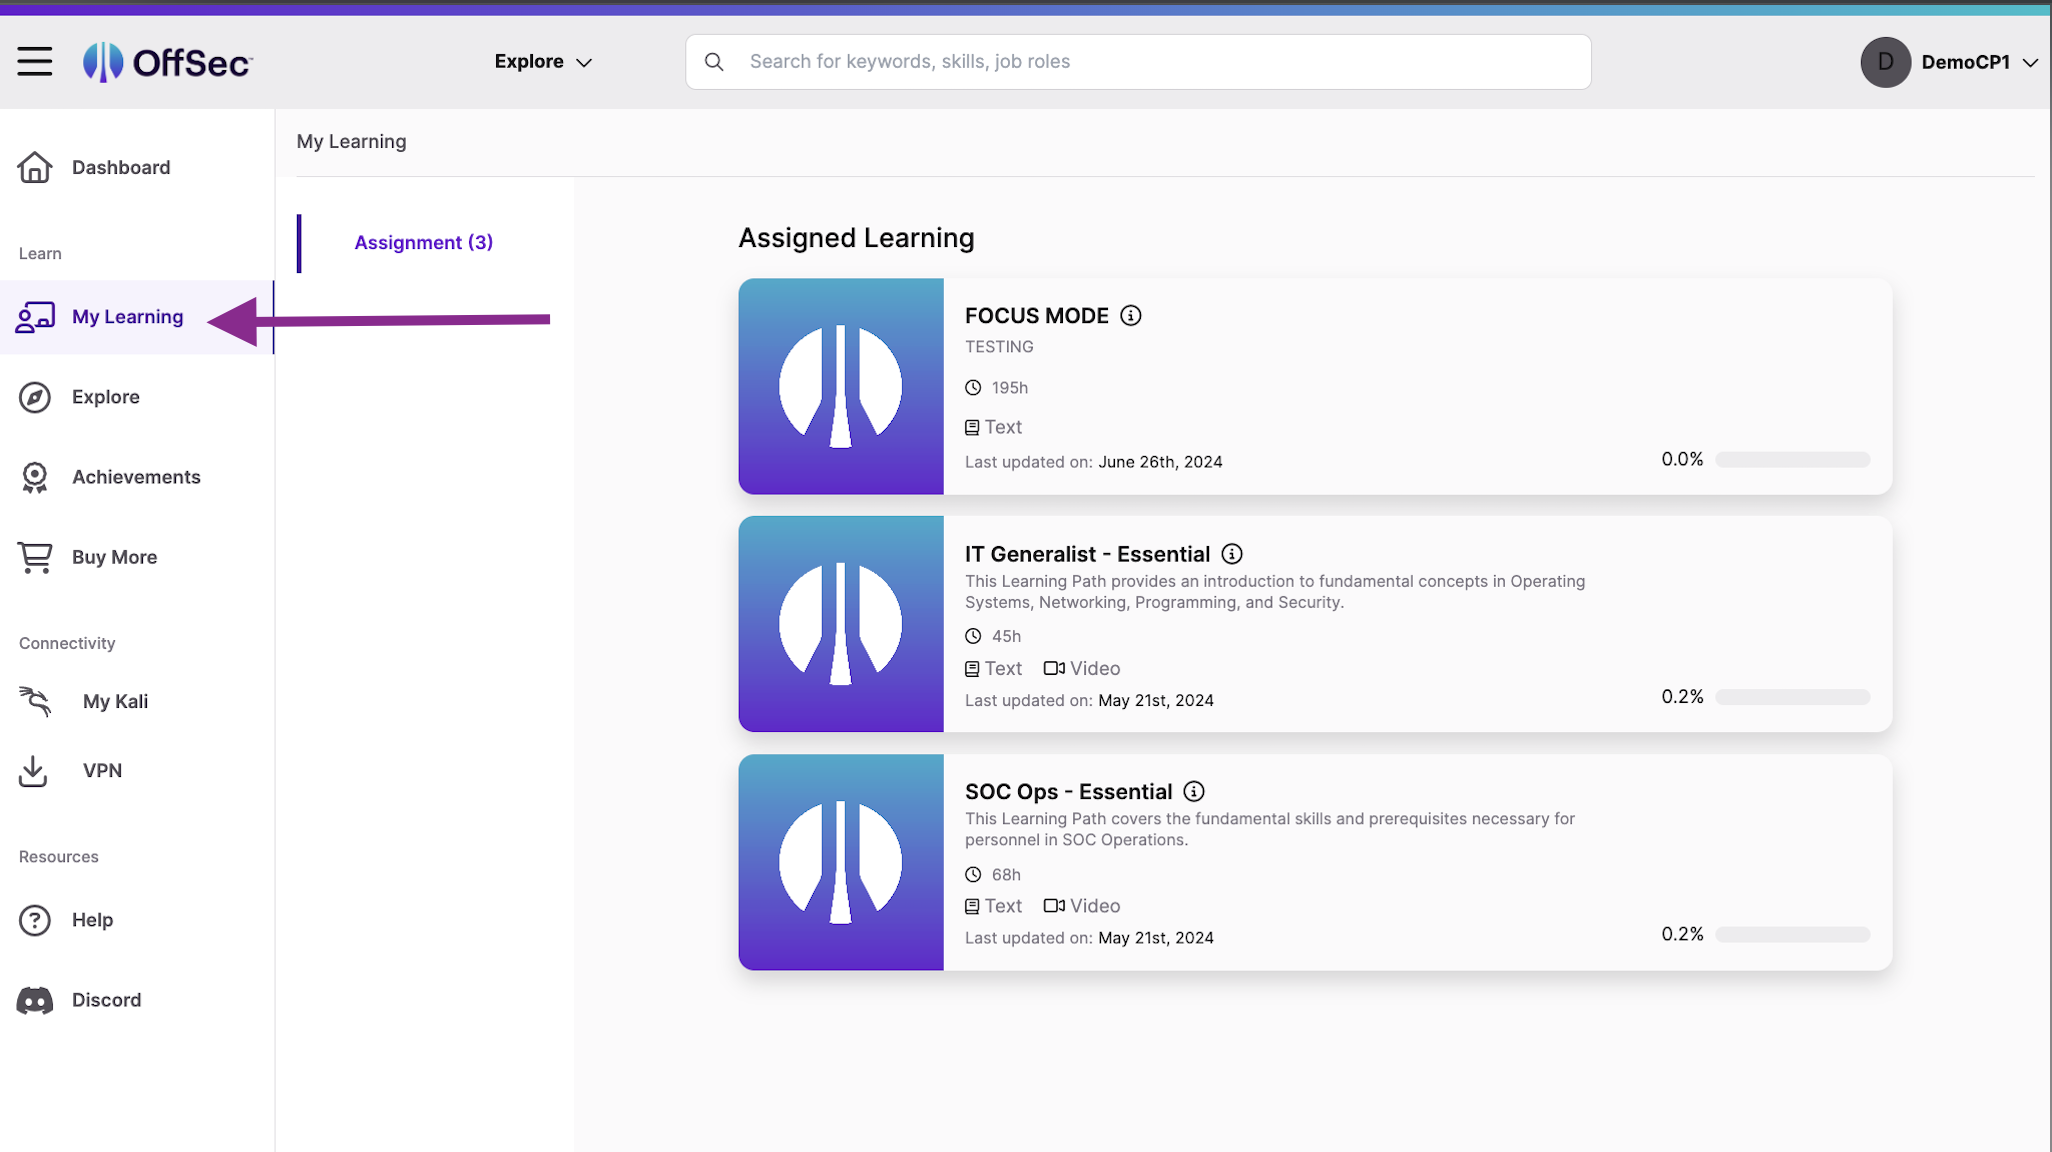Open the IT Generalist - Essential learning path
This screenshot has height=1152, width=2052.
(1087, 553)
